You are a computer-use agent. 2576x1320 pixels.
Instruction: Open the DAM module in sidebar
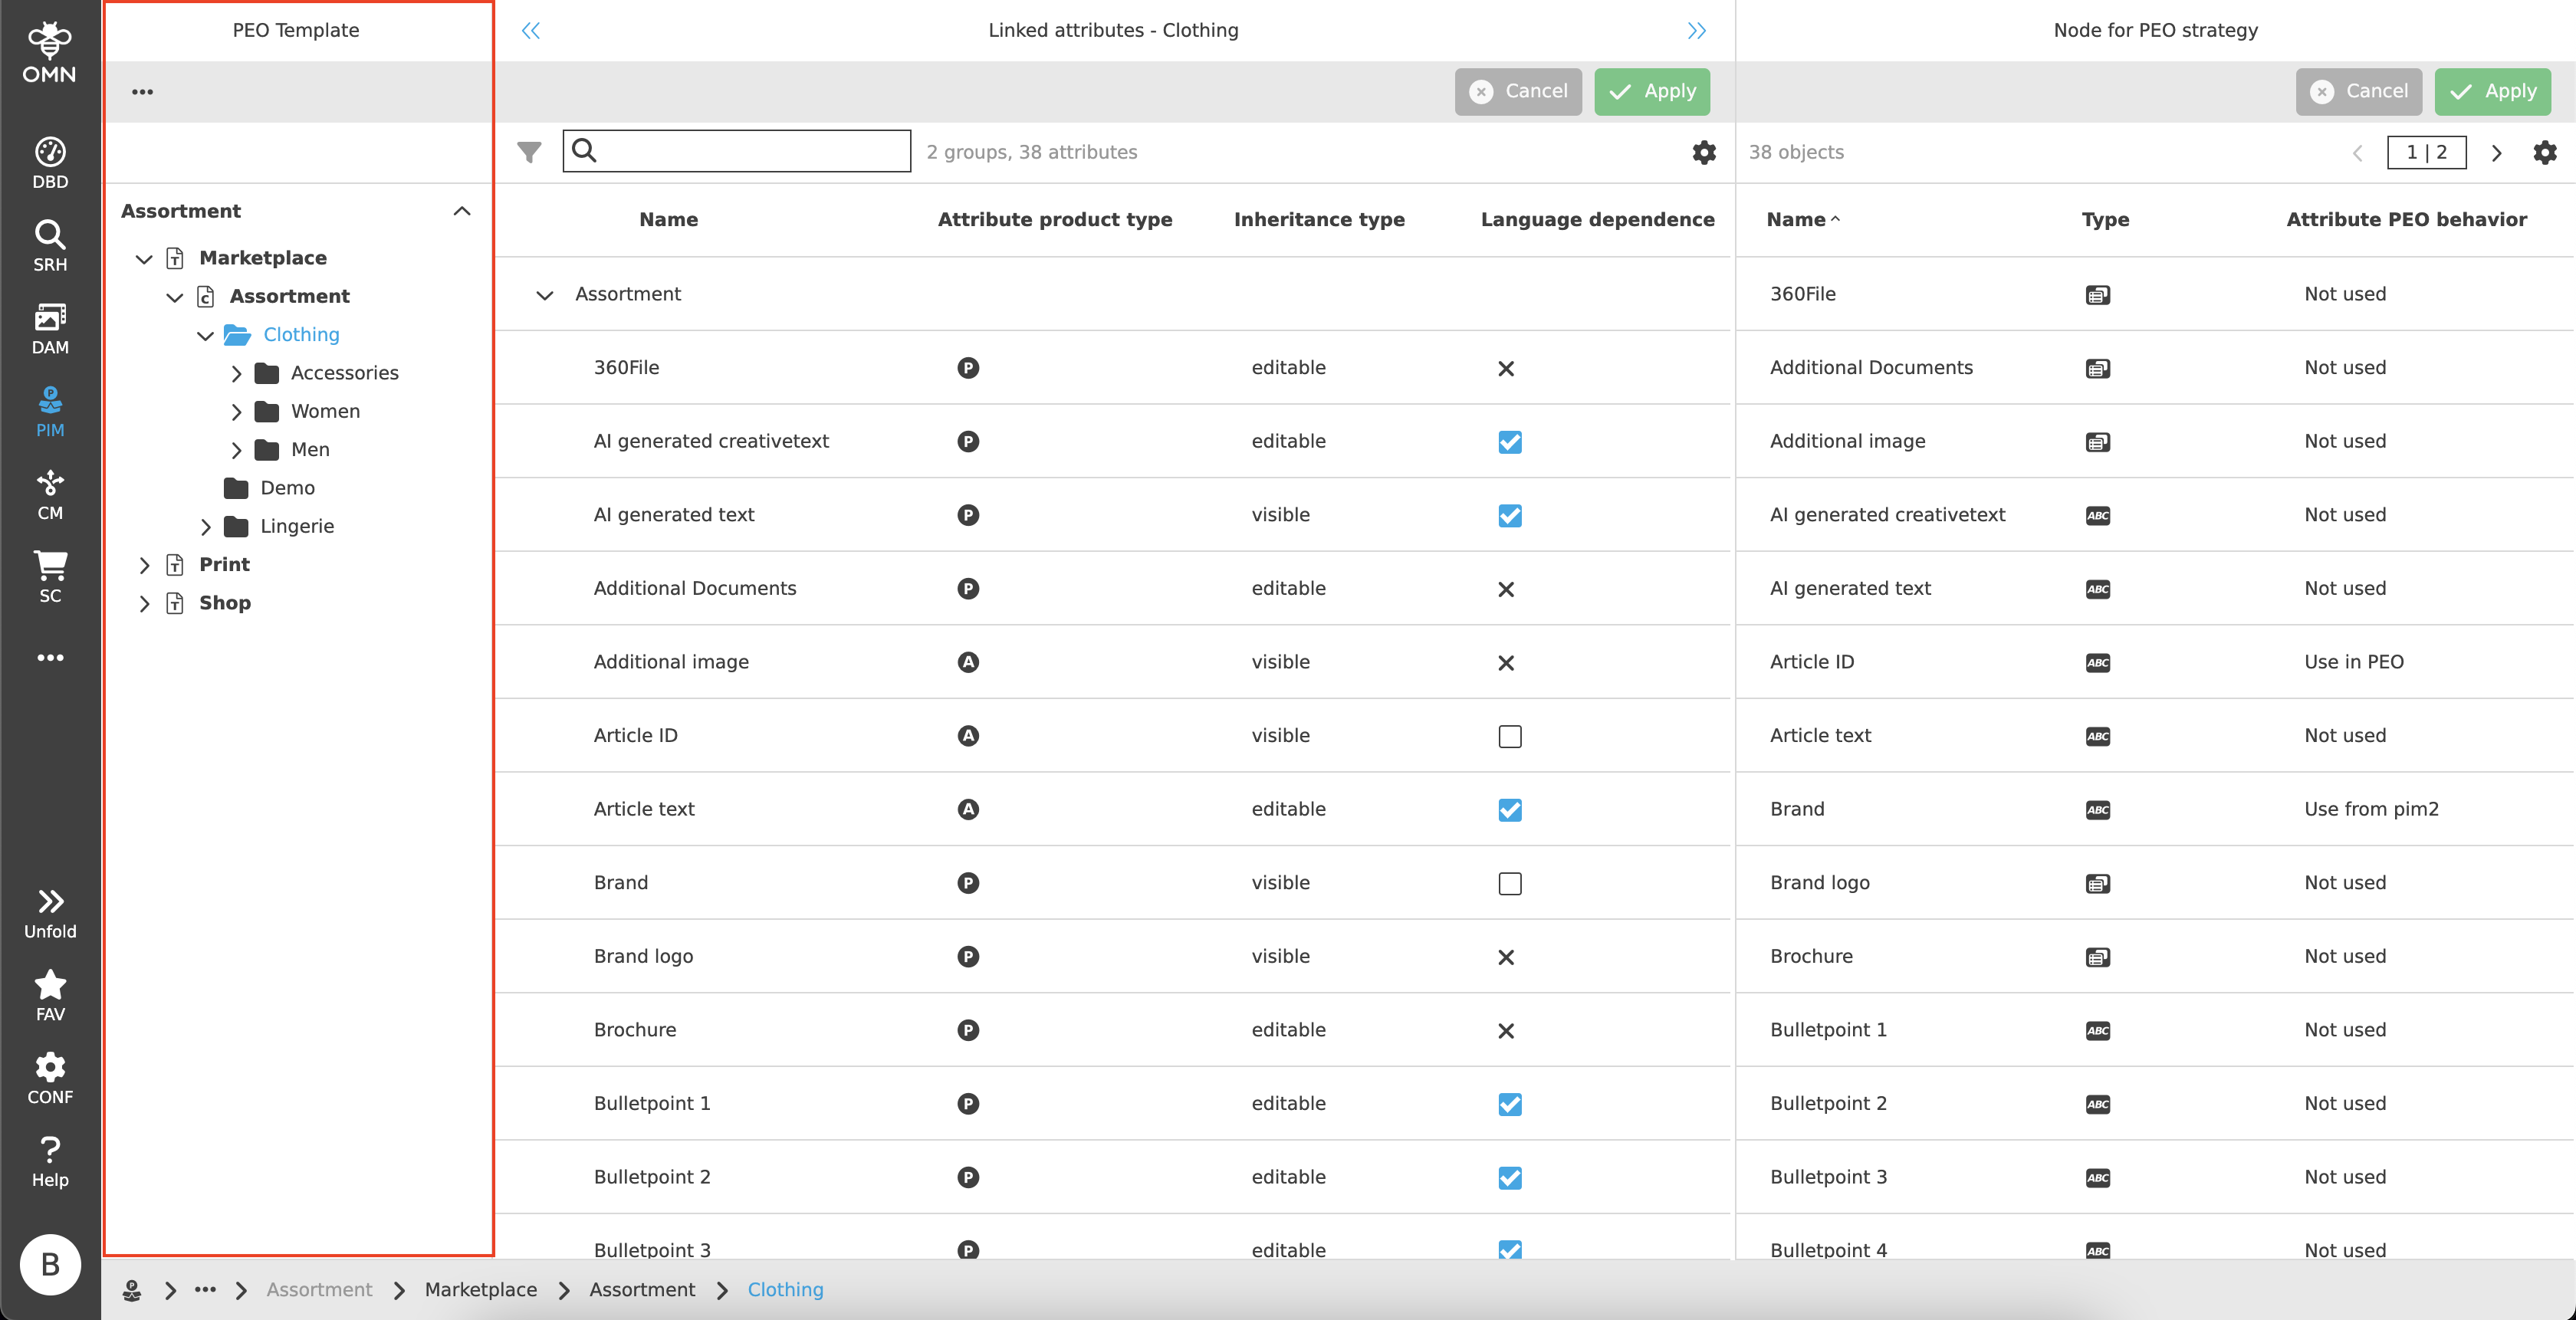pyautogui.click(x=50, y=328)
